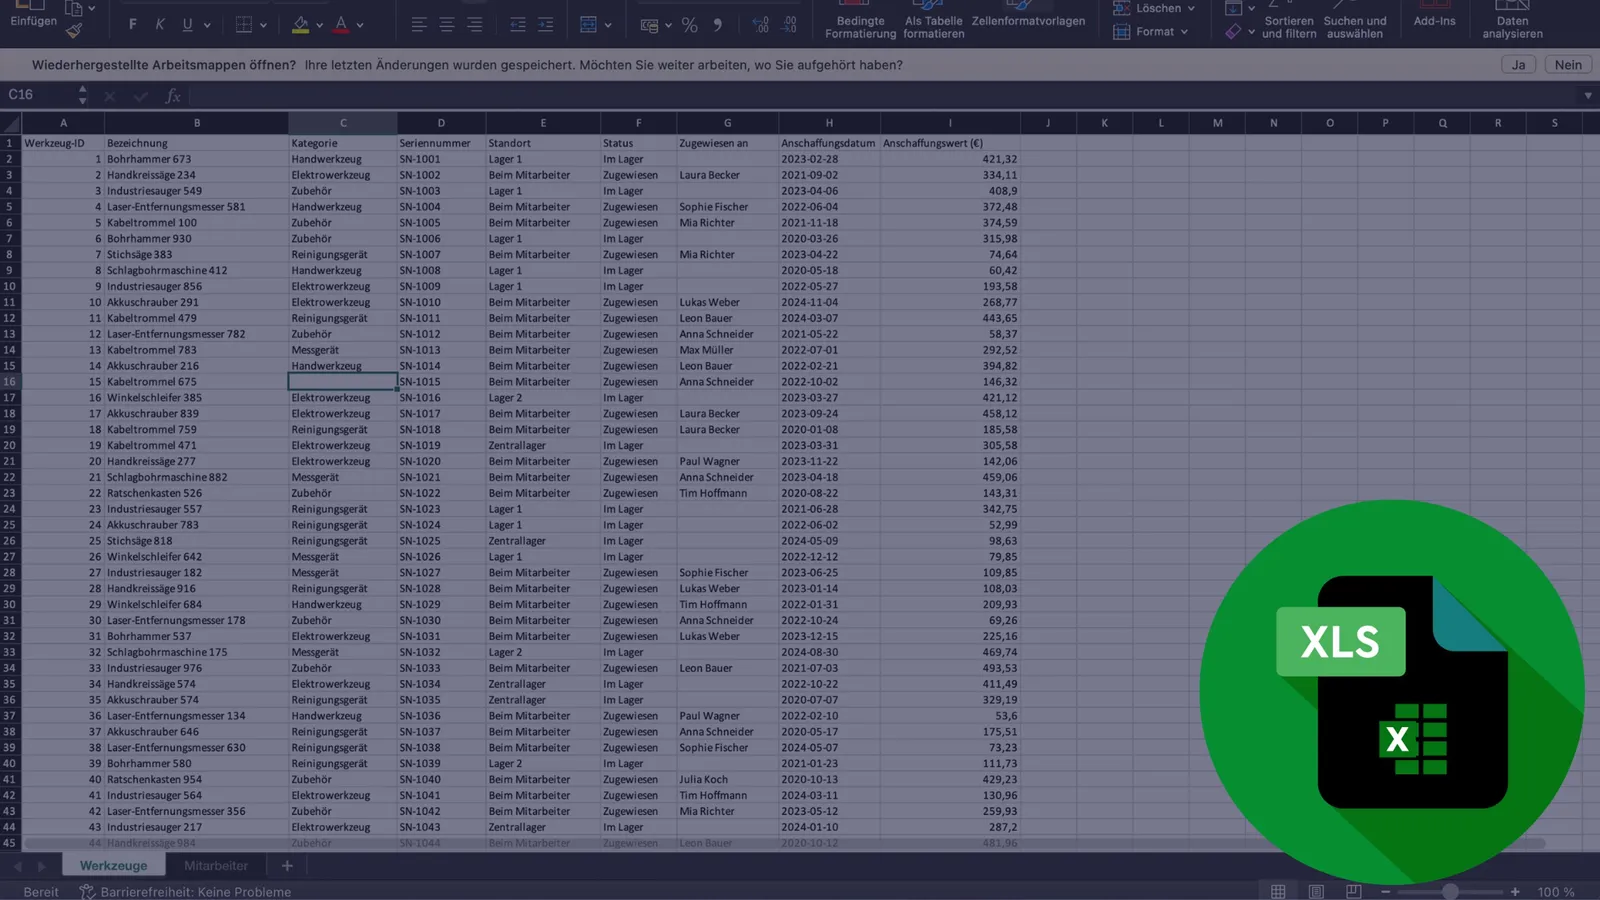
Task: Click the merge cells icon
Action: [x=588, y=24]
